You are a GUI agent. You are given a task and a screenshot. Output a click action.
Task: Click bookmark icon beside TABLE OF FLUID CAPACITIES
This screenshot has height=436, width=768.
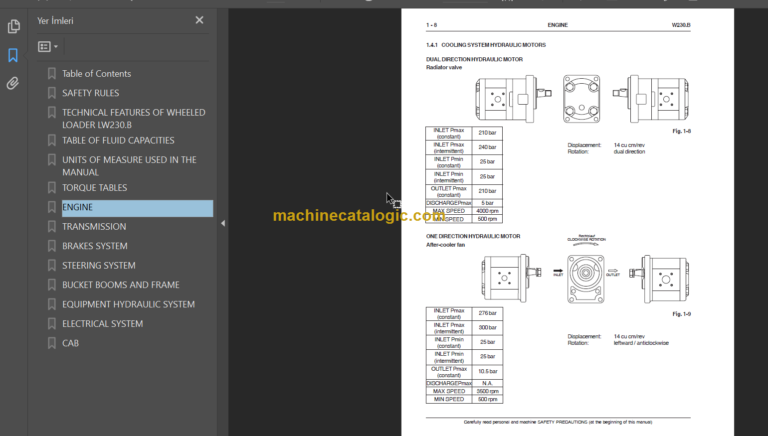coord(51,141)
